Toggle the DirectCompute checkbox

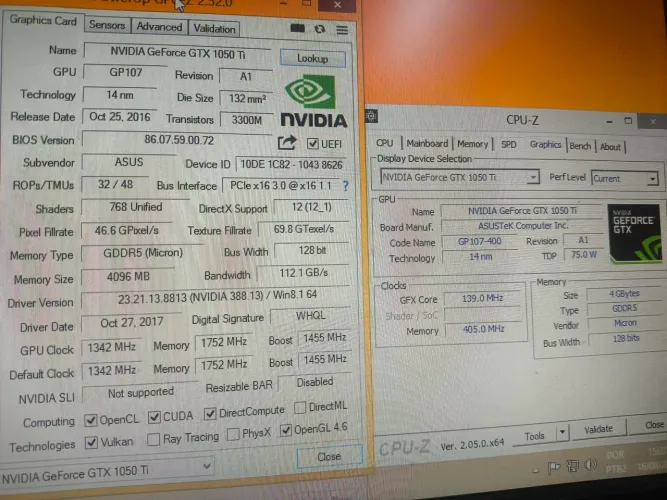pos(210,414)
